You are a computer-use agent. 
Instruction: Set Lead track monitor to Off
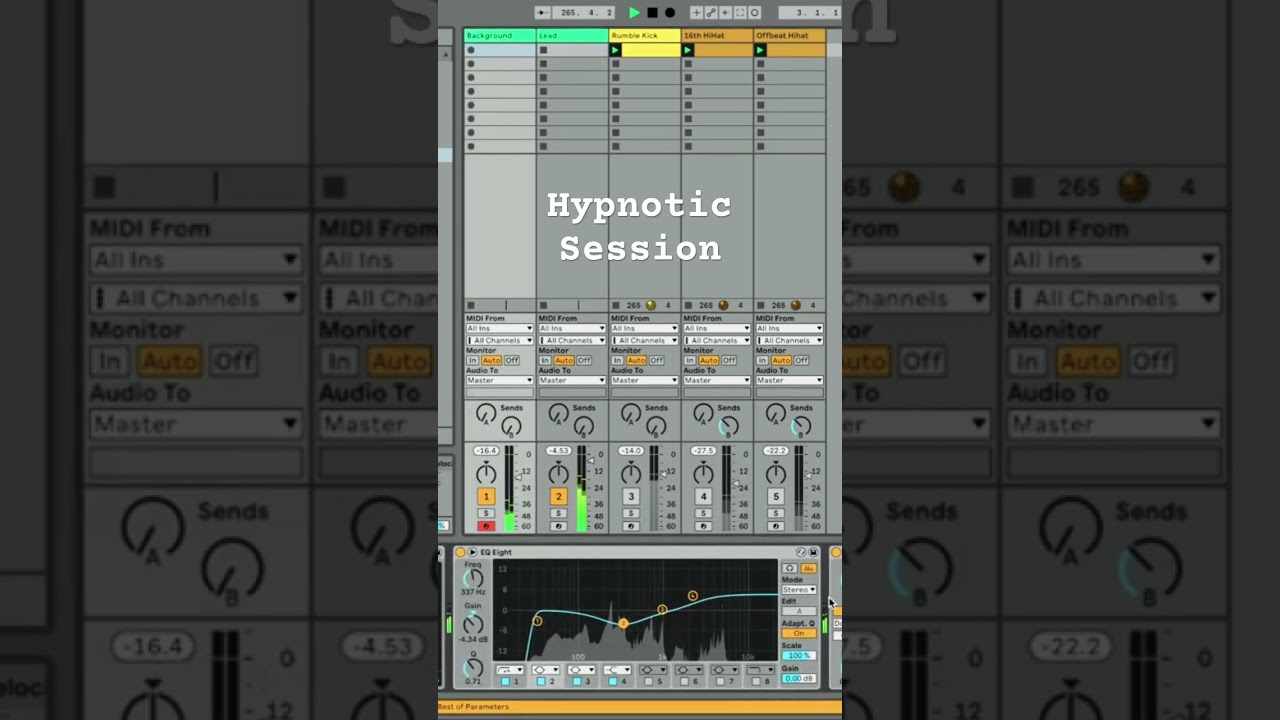click(x=584, y=360)
